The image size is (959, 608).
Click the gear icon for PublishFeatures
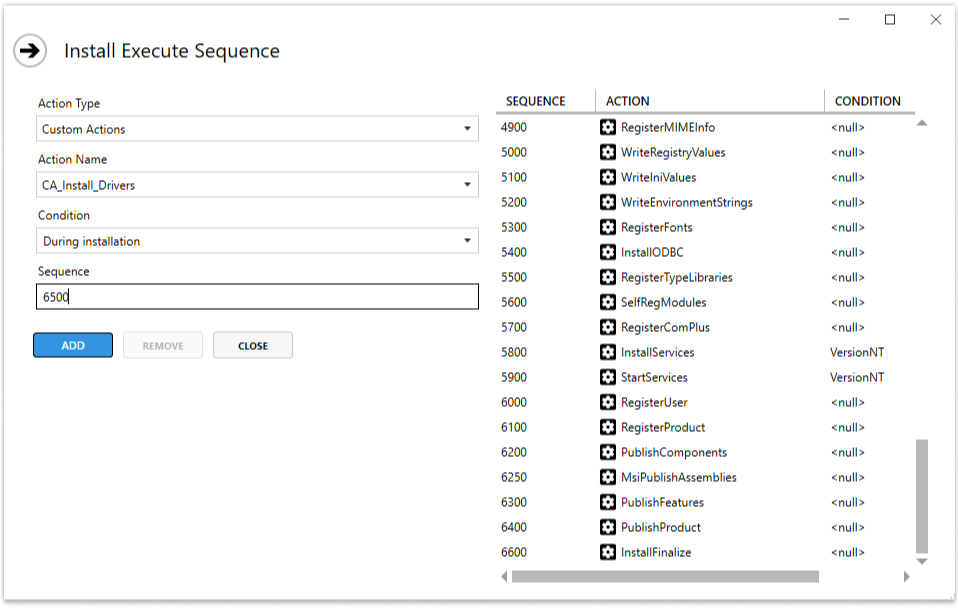(607, 502)
